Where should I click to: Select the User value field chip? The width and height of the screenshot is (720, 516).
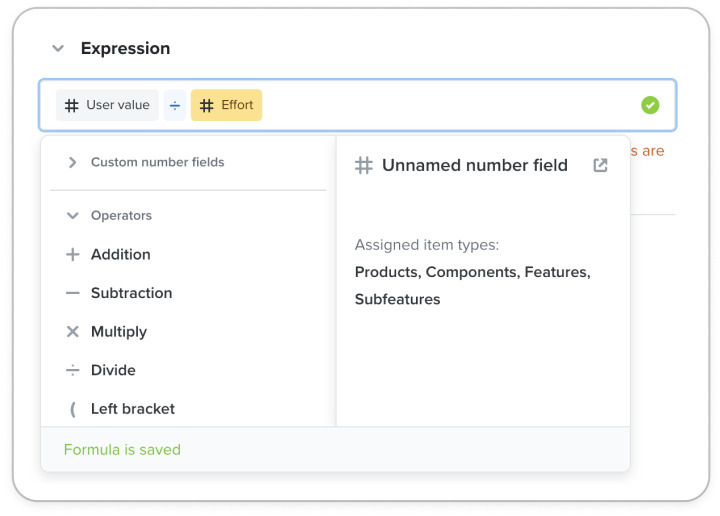pos(107,105)
